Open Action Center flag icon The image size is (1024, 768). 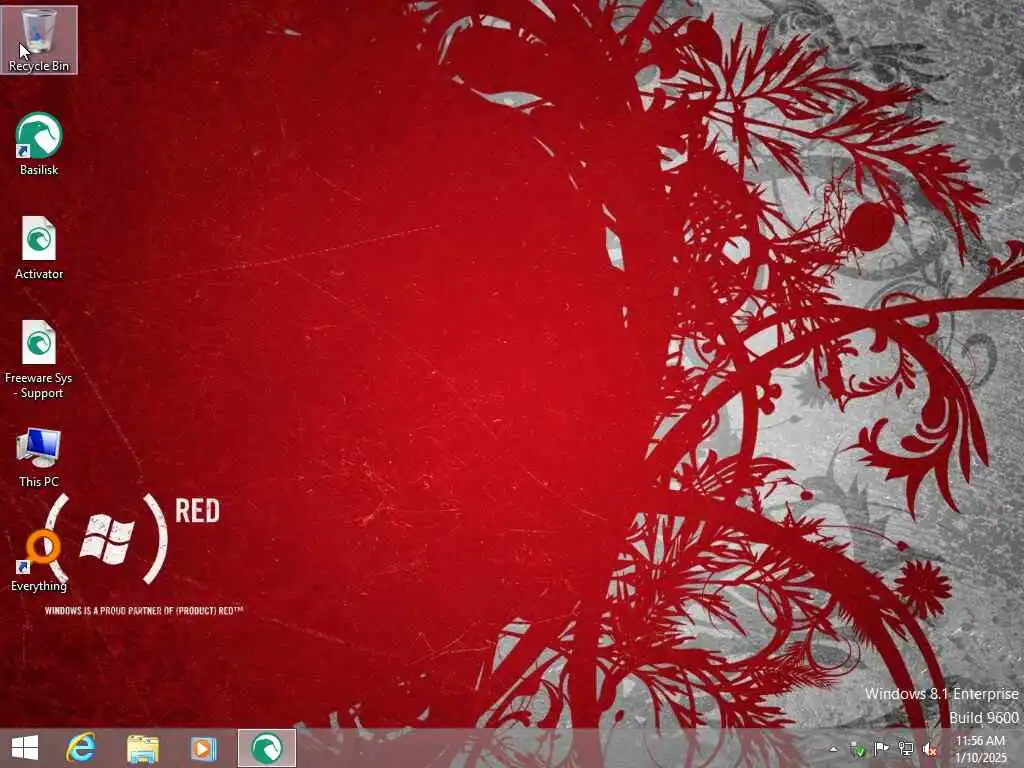[881, 748]
